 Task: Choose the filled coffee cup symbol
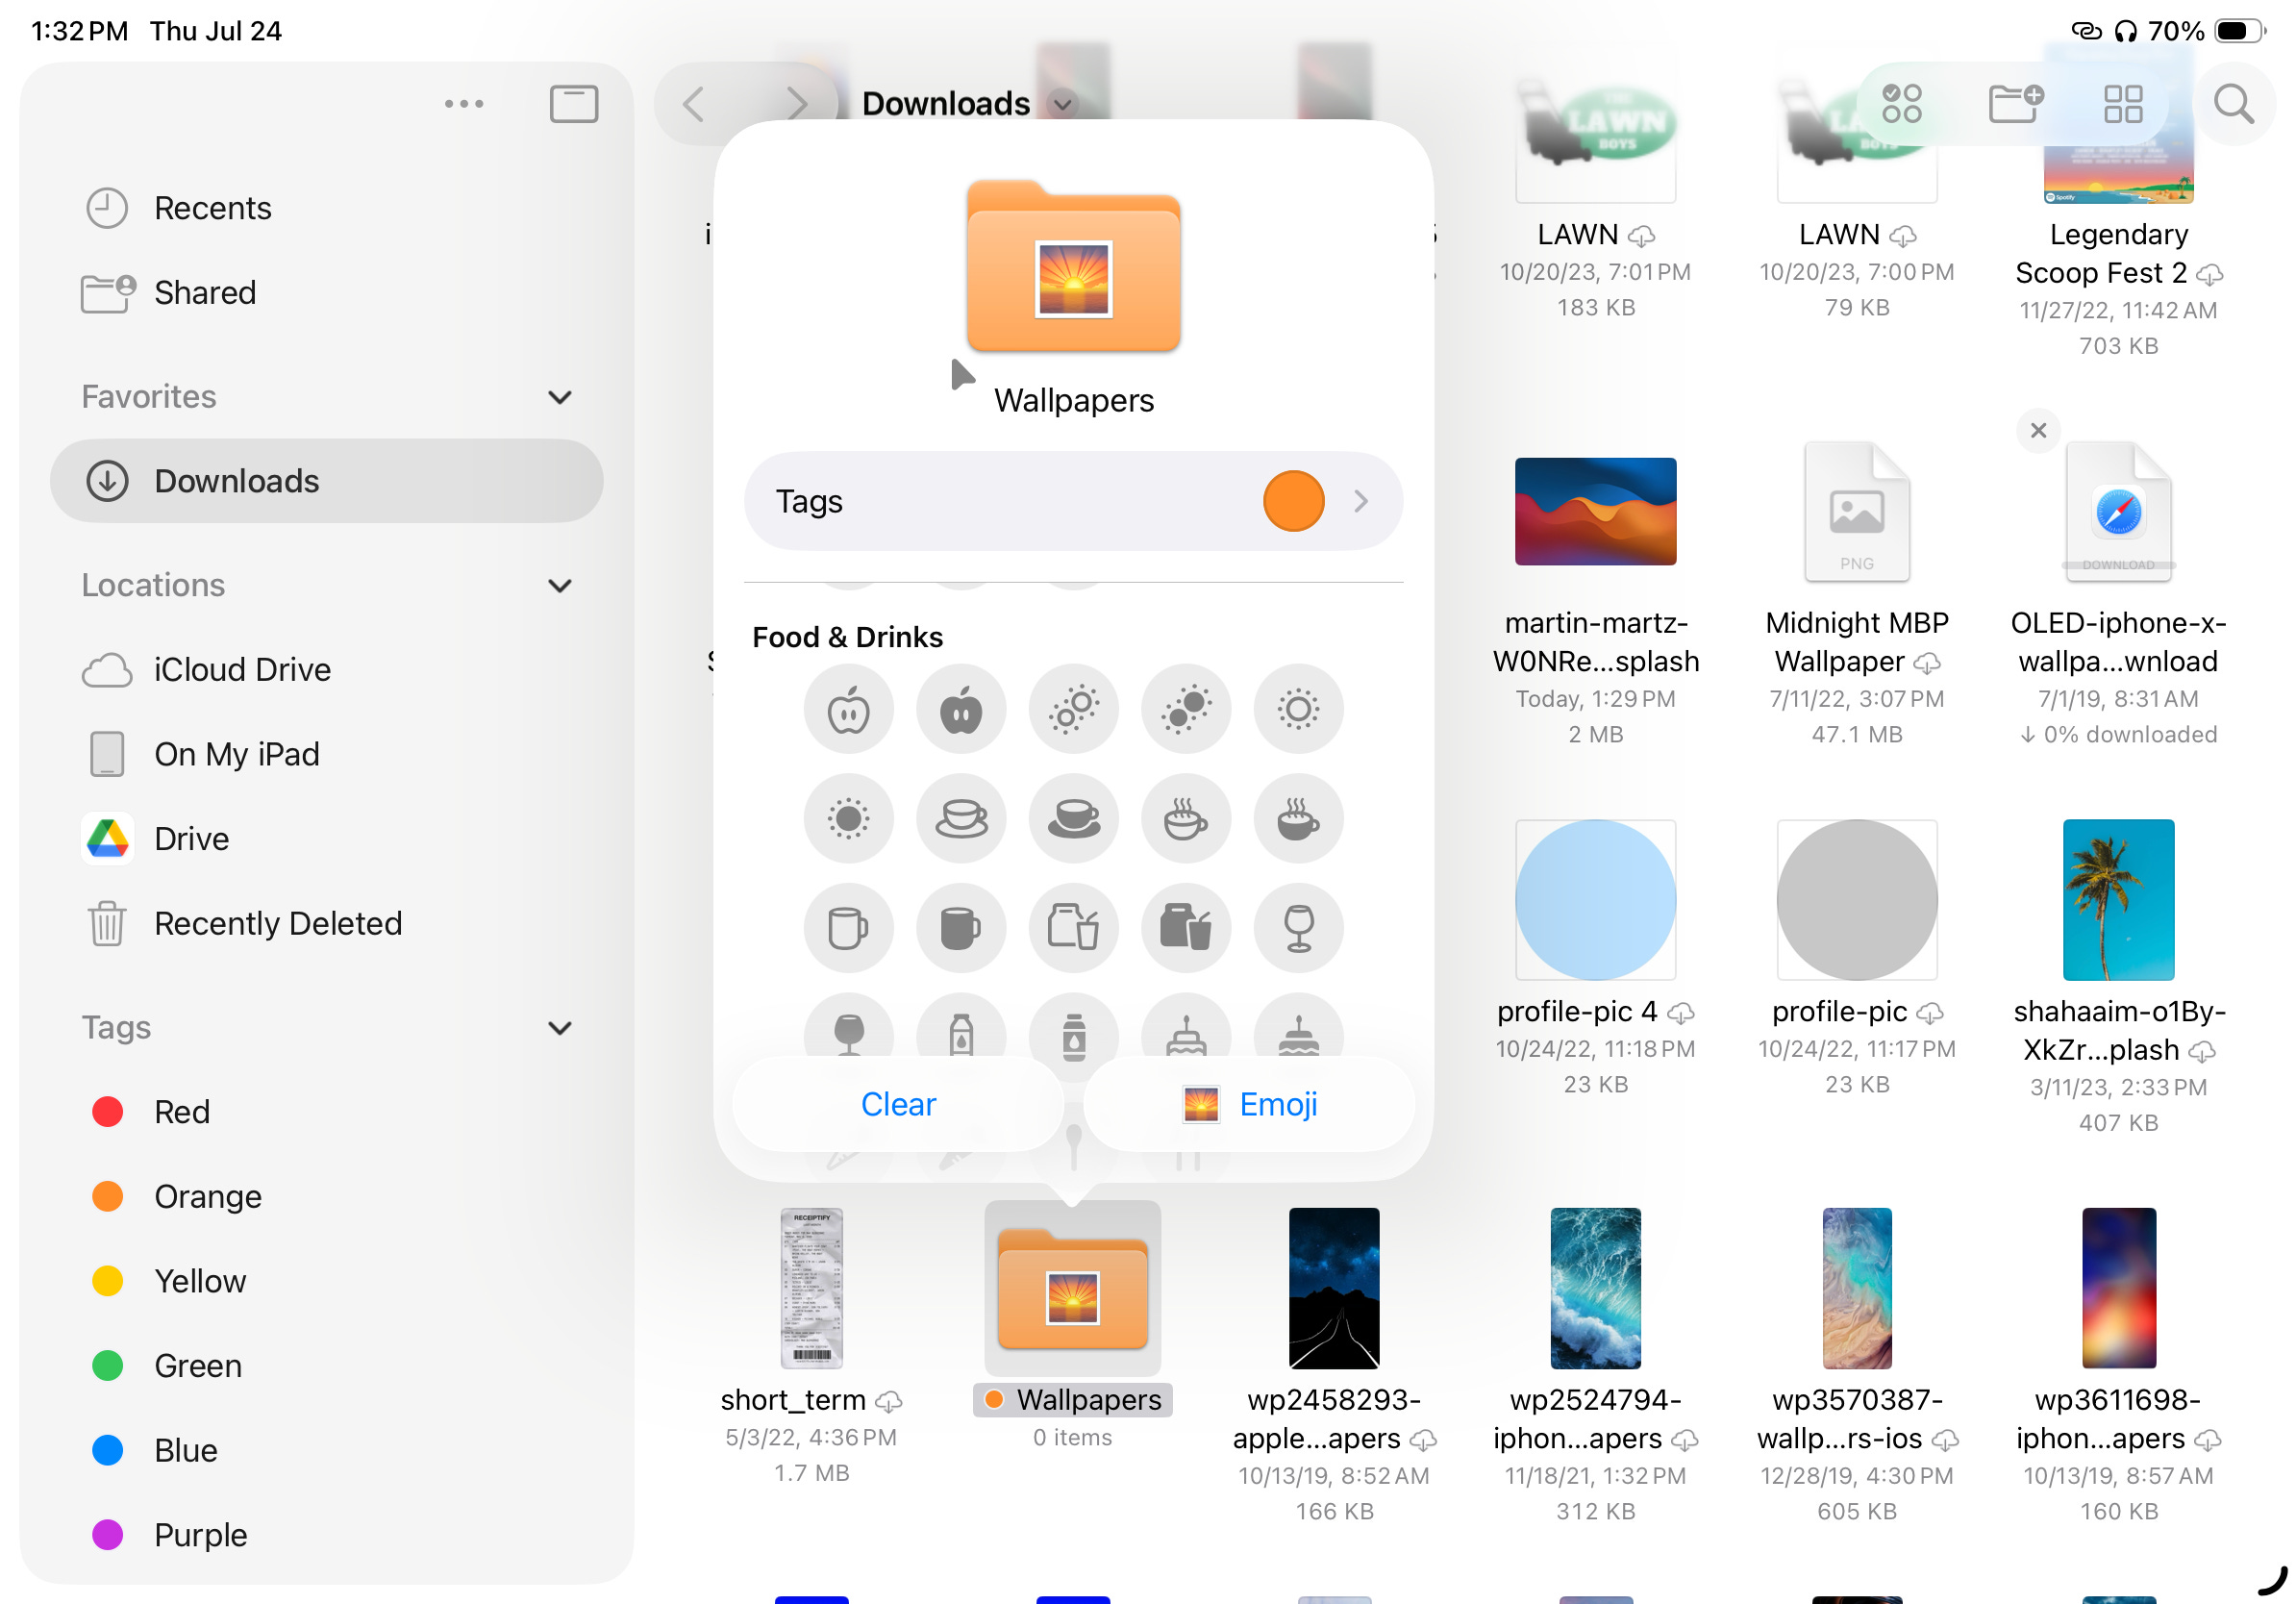(x=1073, y=819)
